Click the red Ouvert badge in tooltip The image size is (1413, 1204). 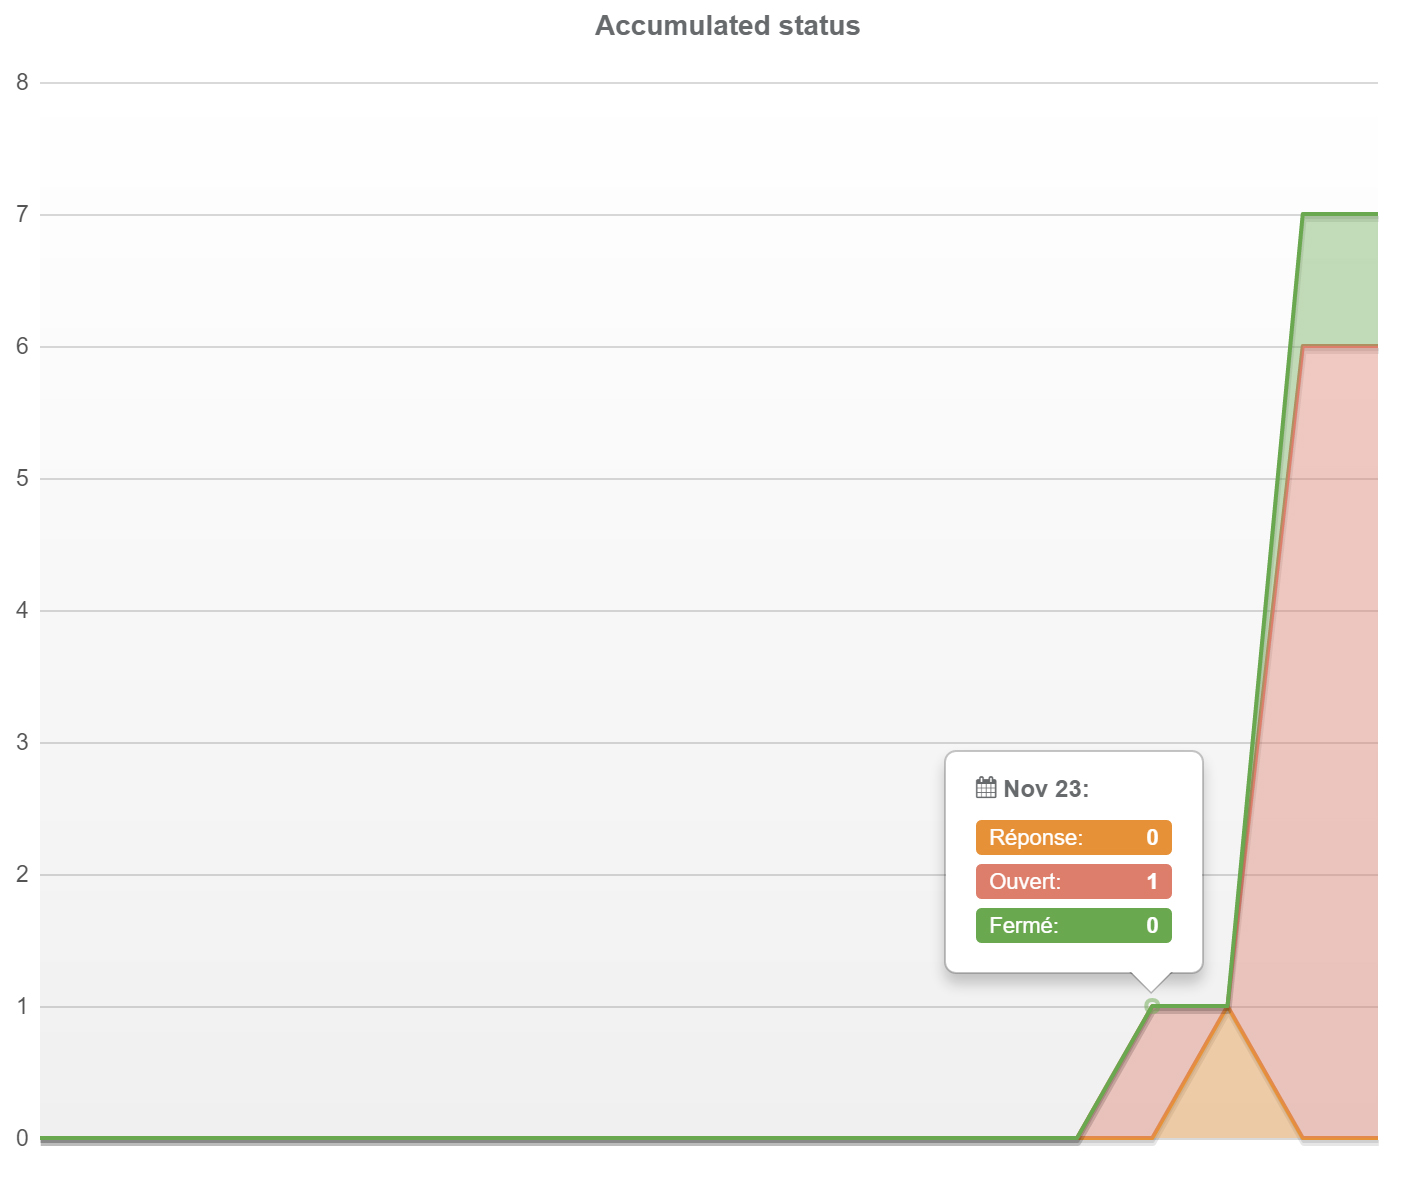1073,881
